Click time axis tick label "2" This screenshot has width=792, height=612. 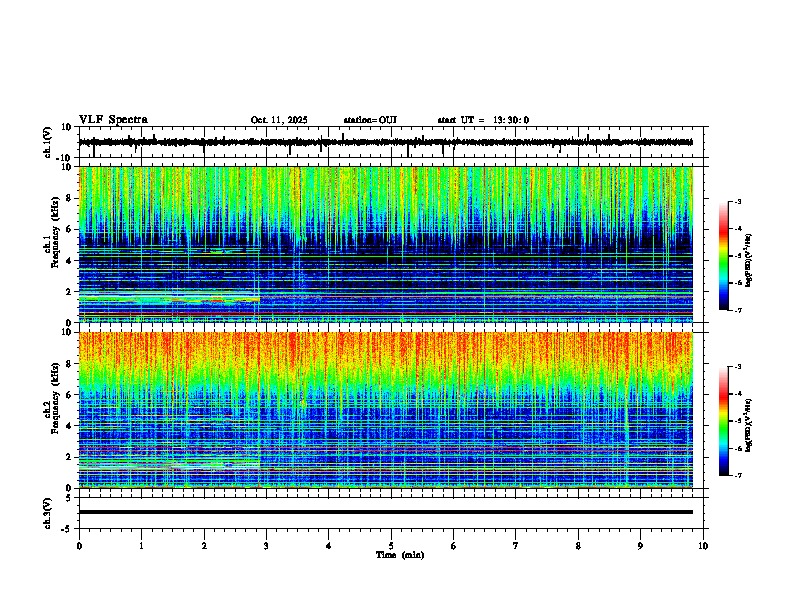tap(204, 546)
